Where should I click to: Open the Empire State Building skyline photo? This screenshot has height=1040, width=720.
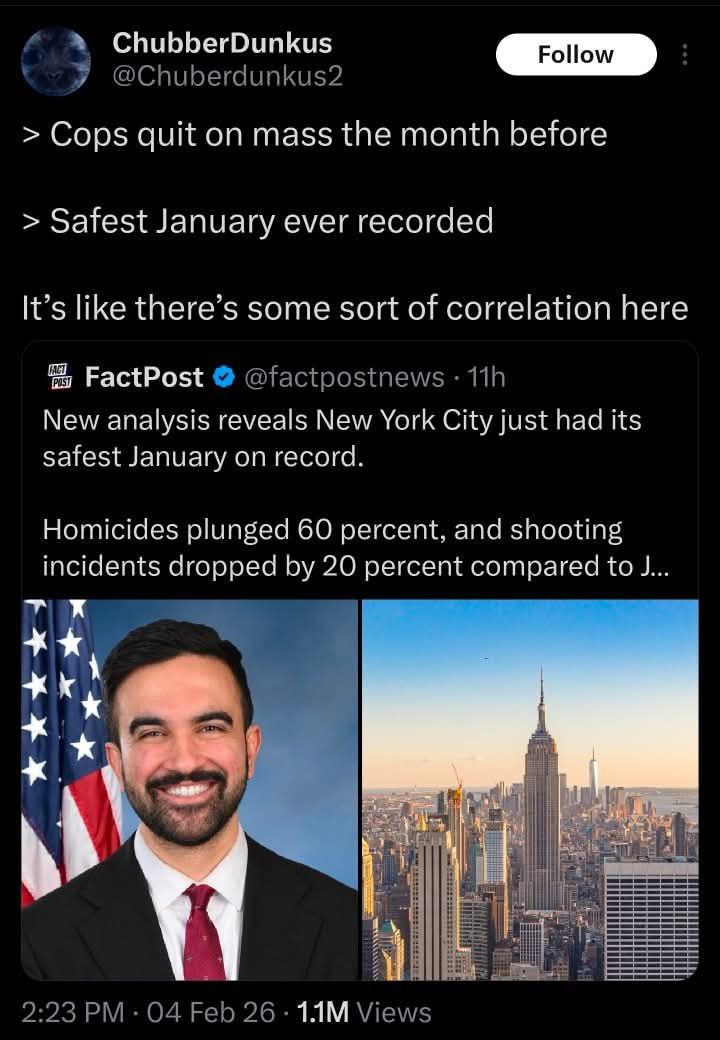pos(530,790)
